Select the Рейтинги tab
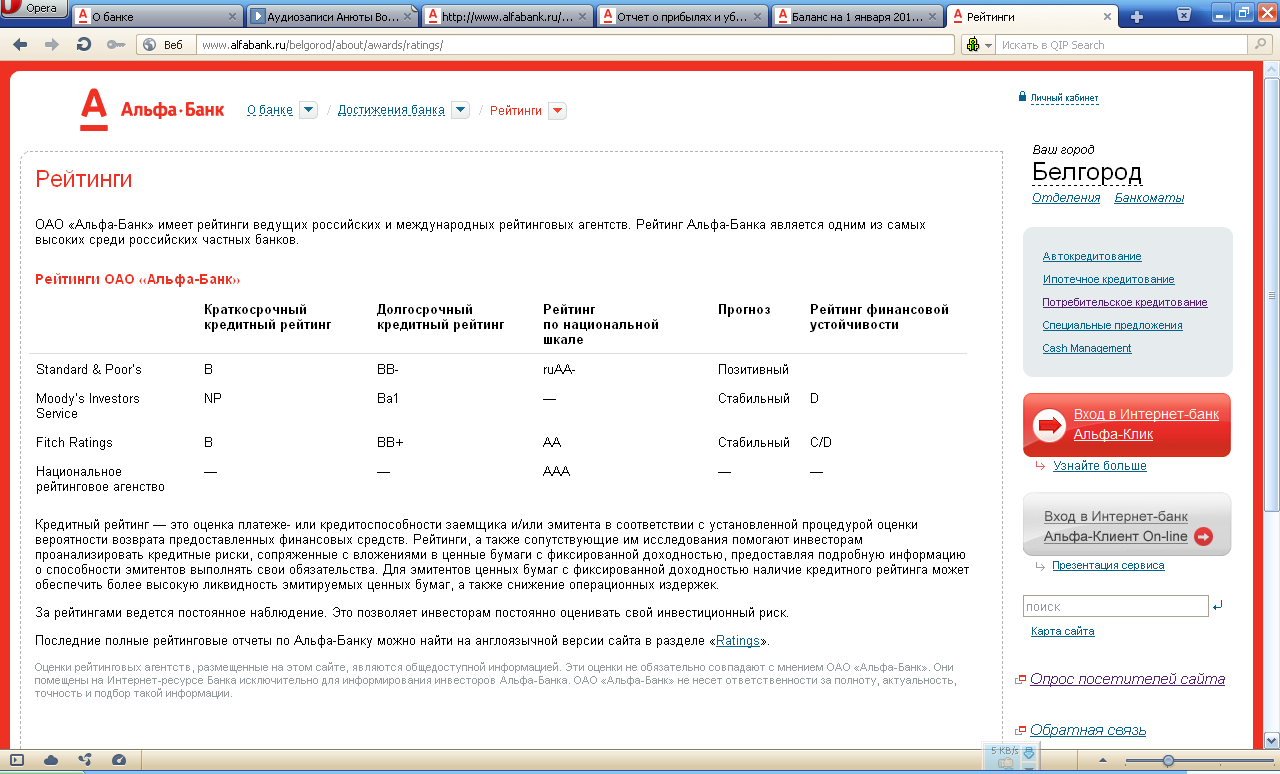 pos(1032,17)
